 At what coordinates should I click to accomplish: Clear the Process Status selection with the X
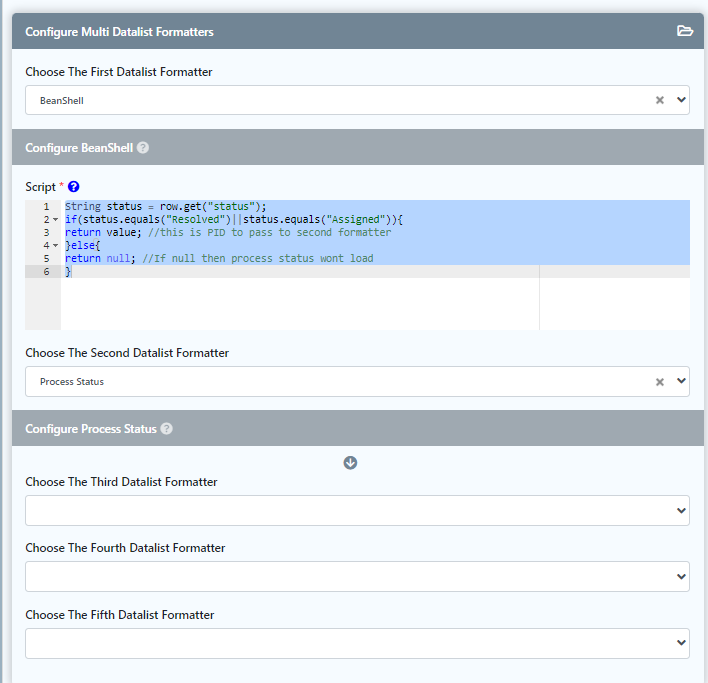pos(659,381)
